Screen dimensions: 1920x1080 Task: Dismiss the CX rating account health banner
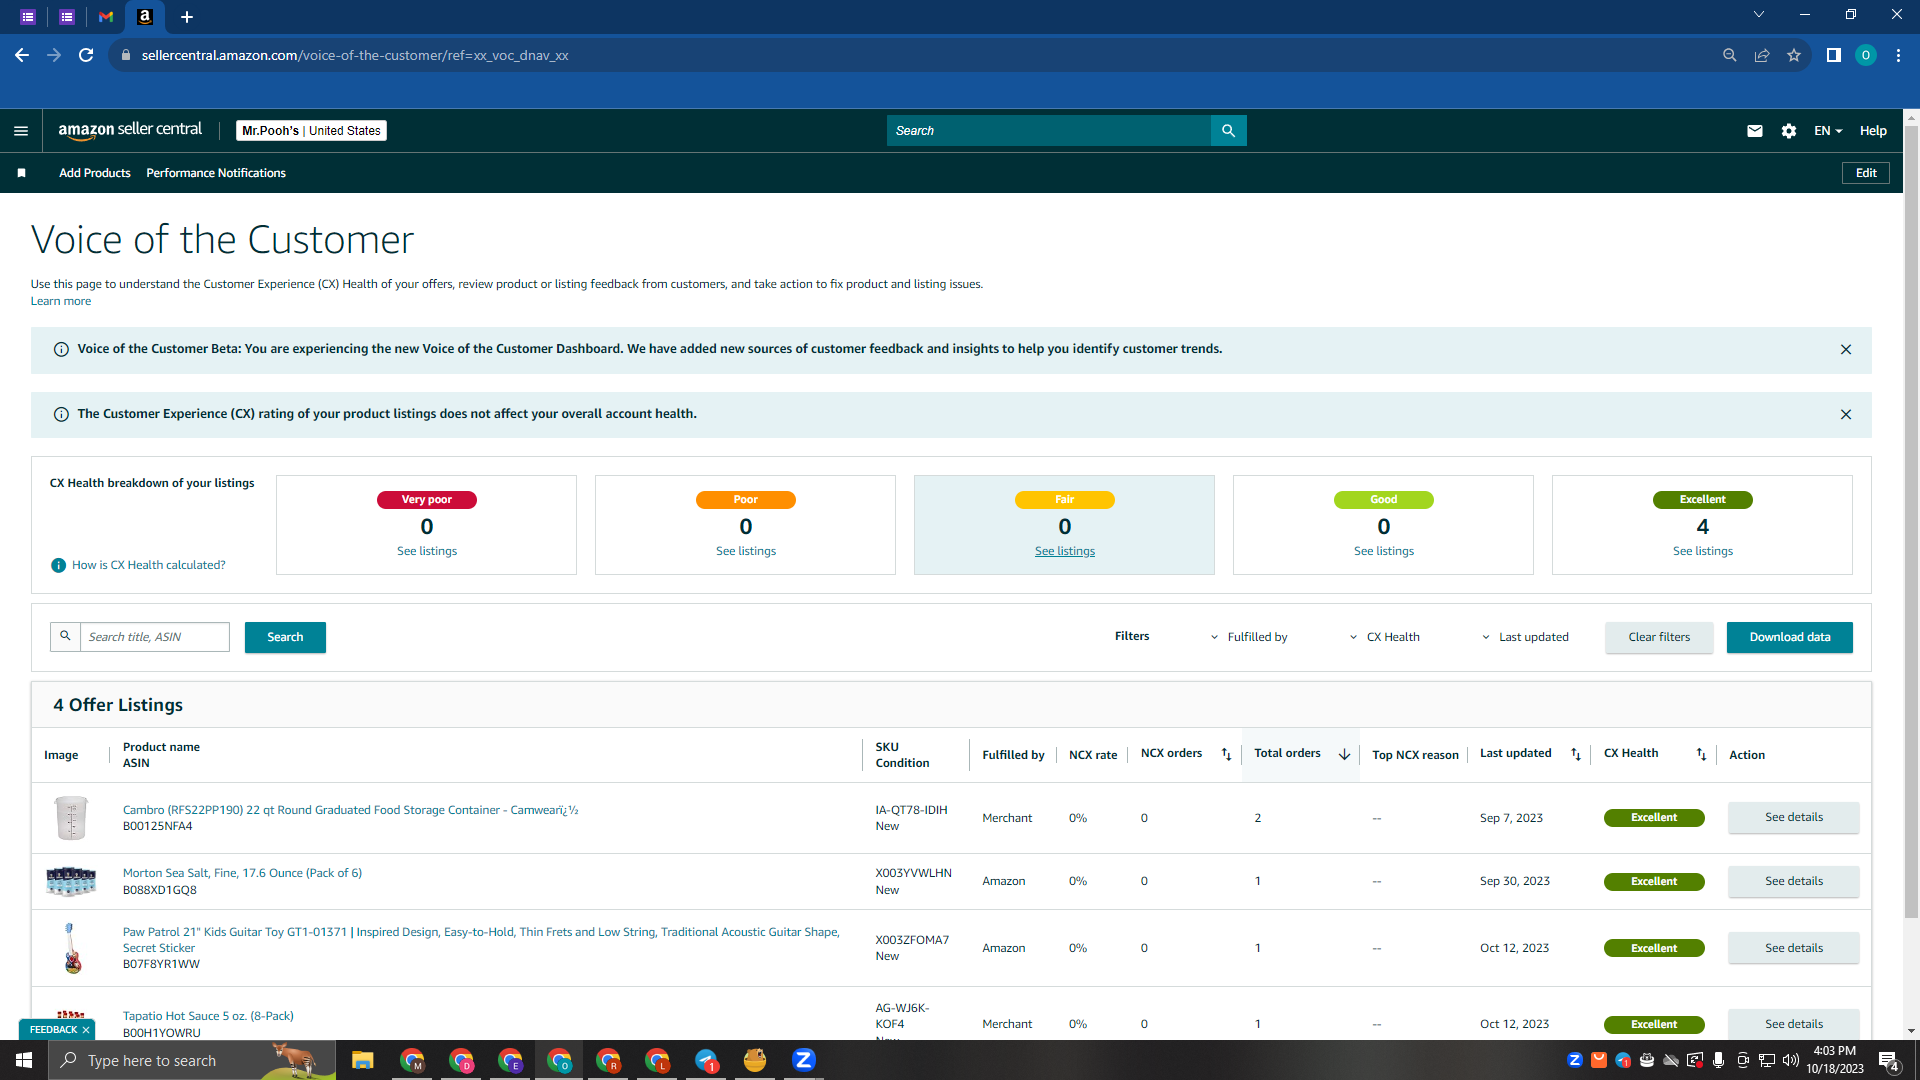[x=1846, y=415]
